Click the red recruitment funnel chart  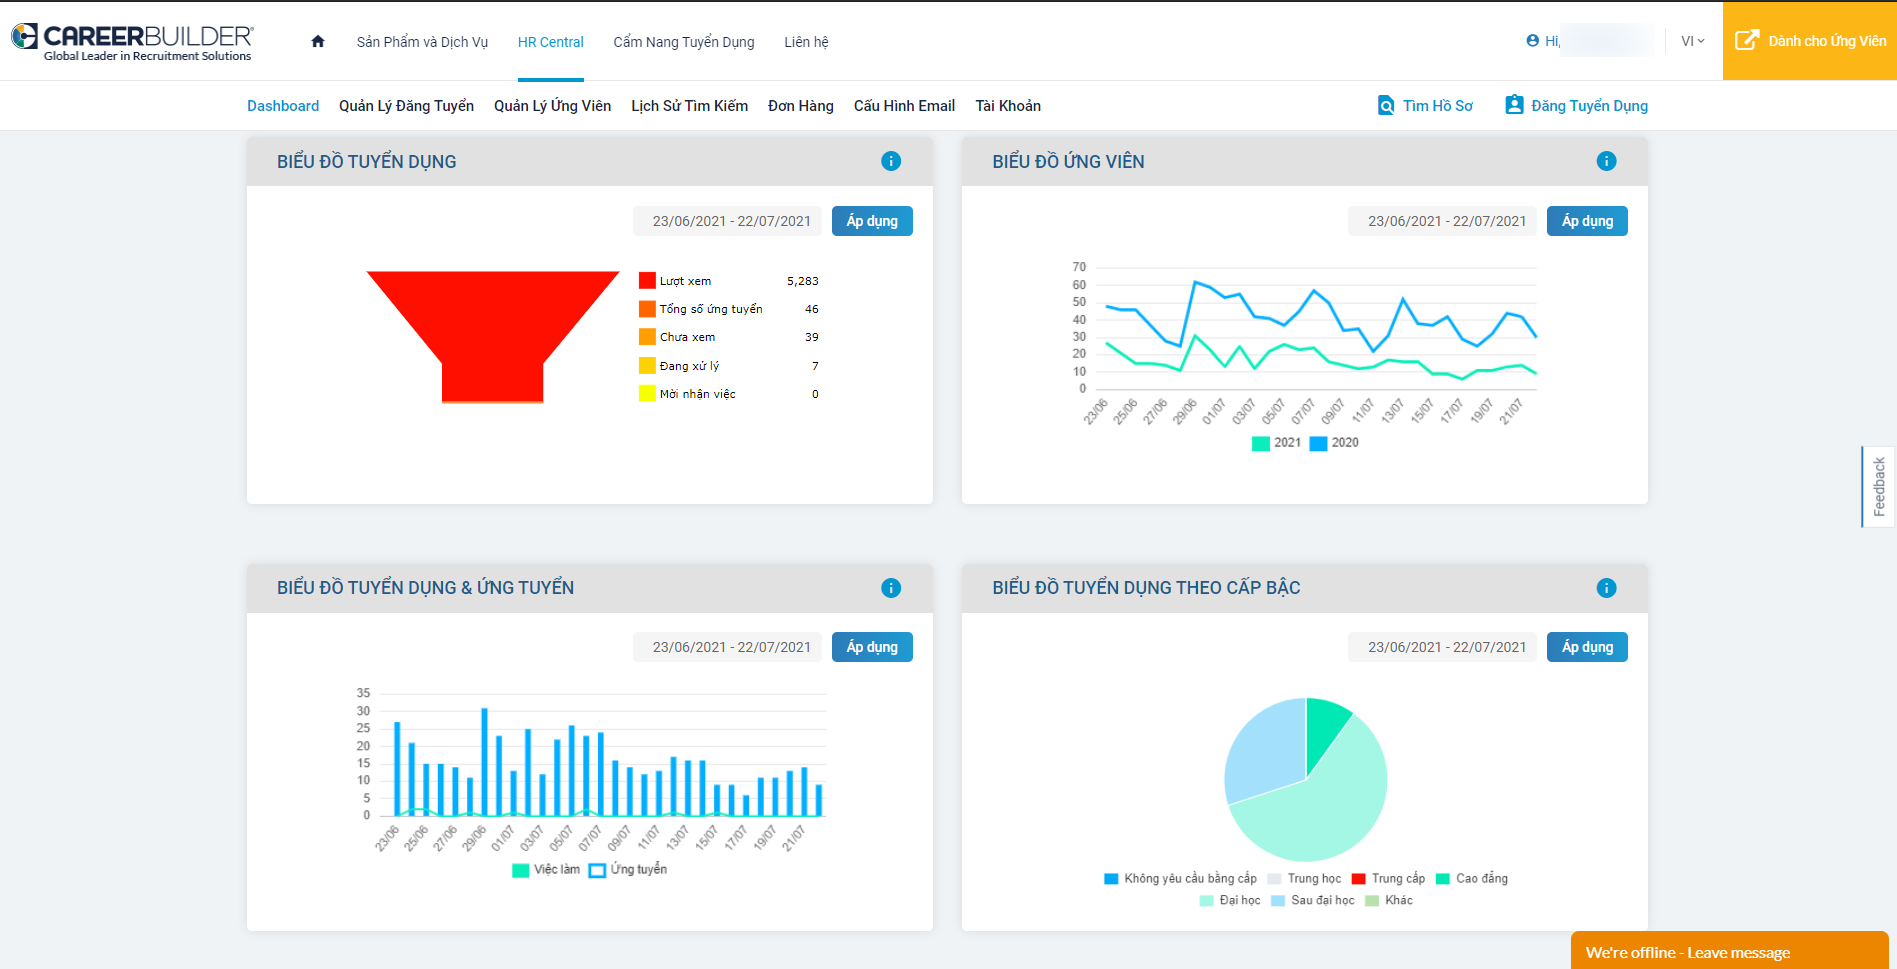point(493,336)
